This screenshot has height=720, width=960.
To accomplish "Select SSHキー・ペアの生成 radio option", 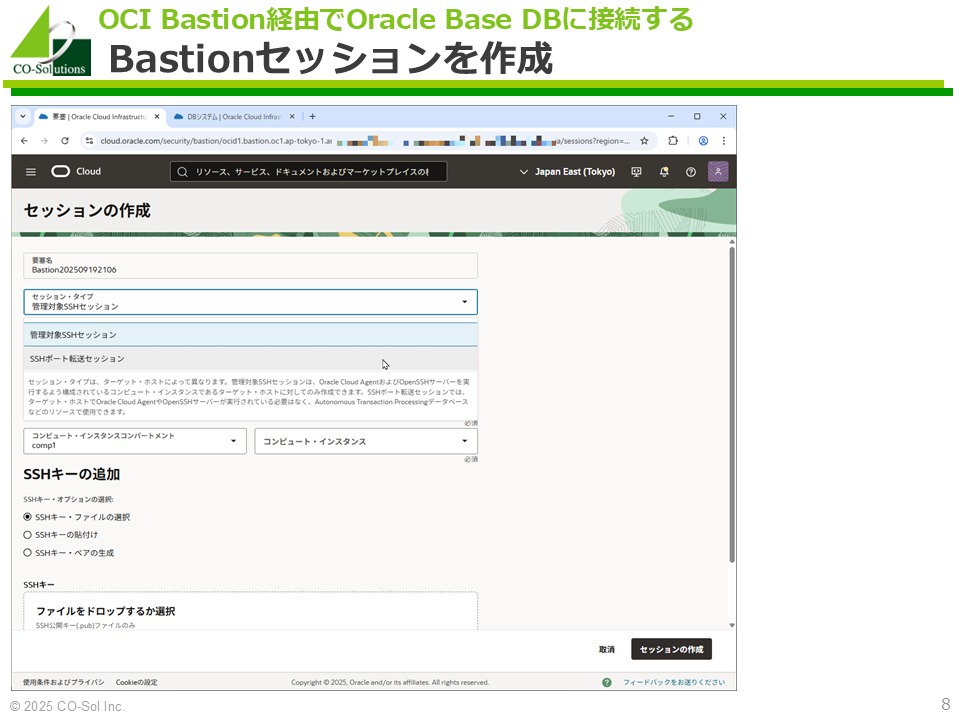I will coord(28,553).
